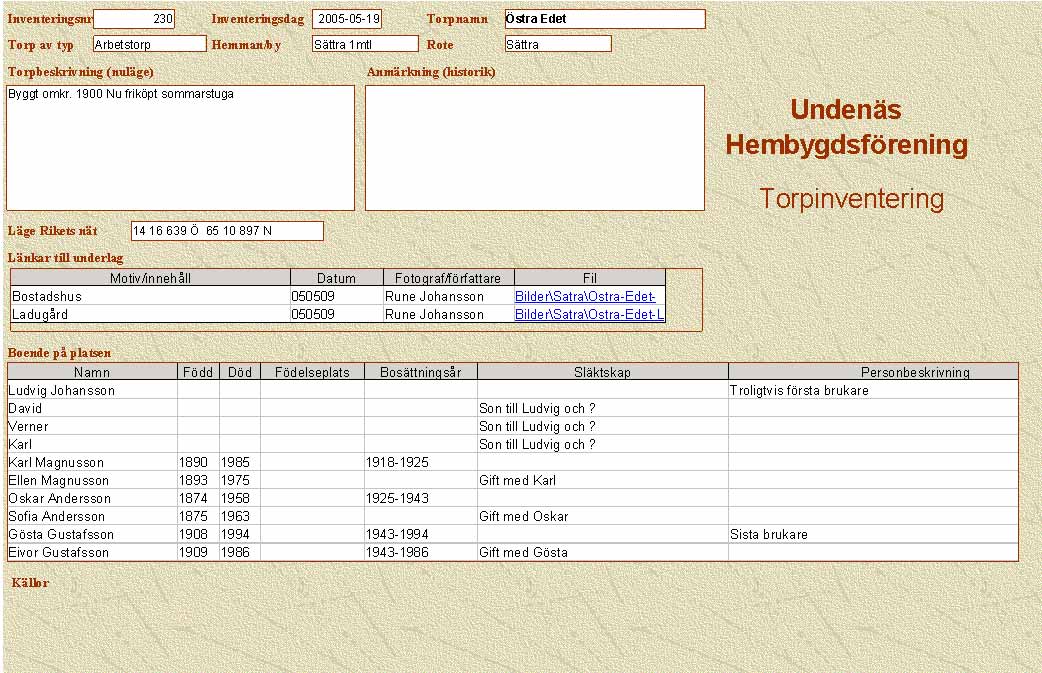Select the Inventeringsdag date field
The width and height of the screenshot is (1042, 673).
[346, 19]
